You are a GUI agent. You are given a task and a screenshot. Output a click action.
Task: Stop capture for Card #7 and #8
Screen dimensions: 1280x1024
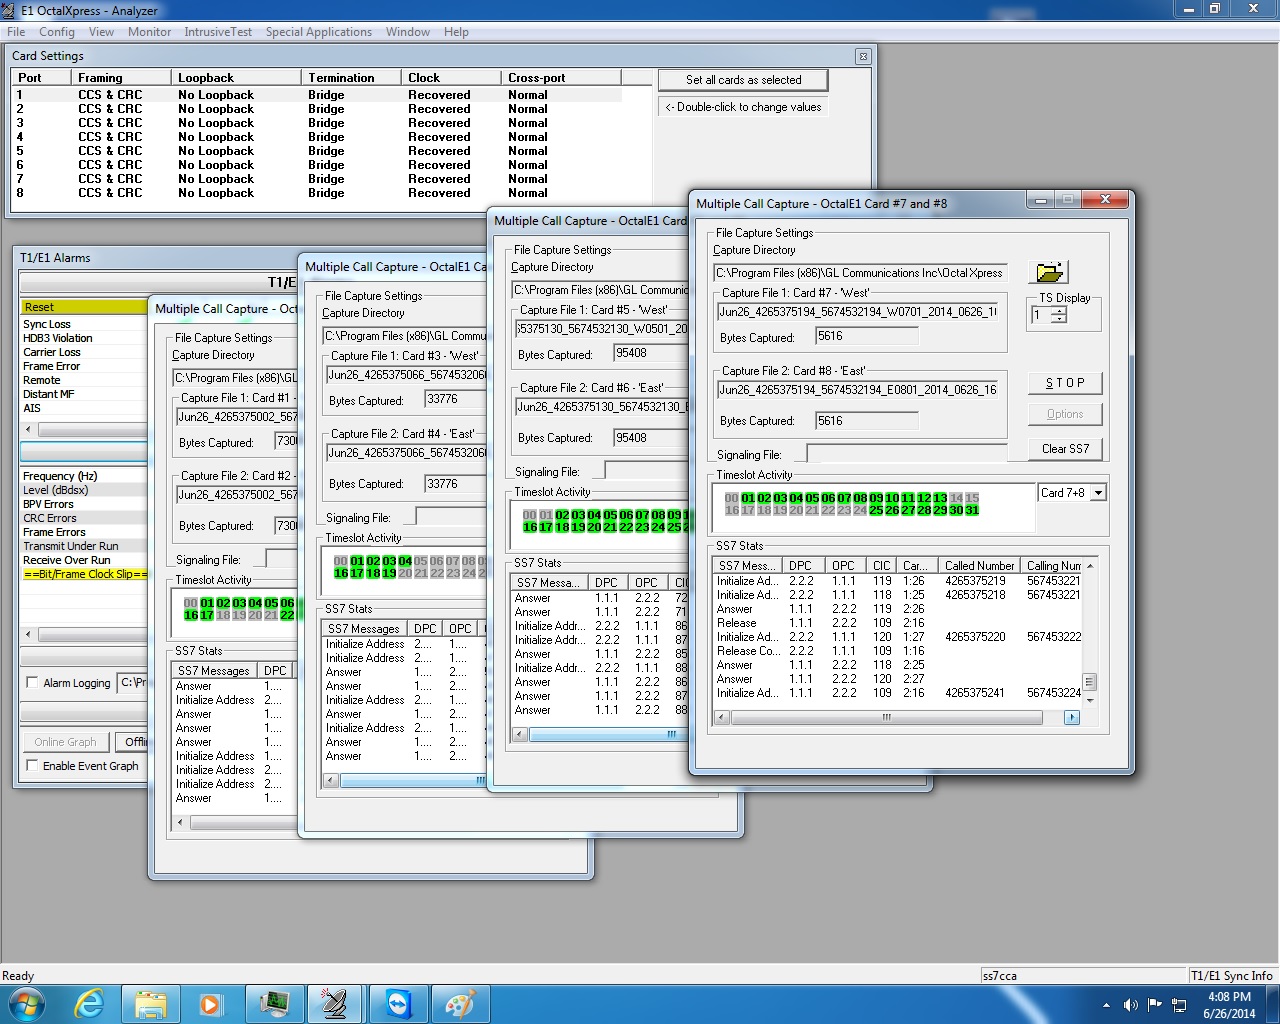click(x=1065, y=383)
